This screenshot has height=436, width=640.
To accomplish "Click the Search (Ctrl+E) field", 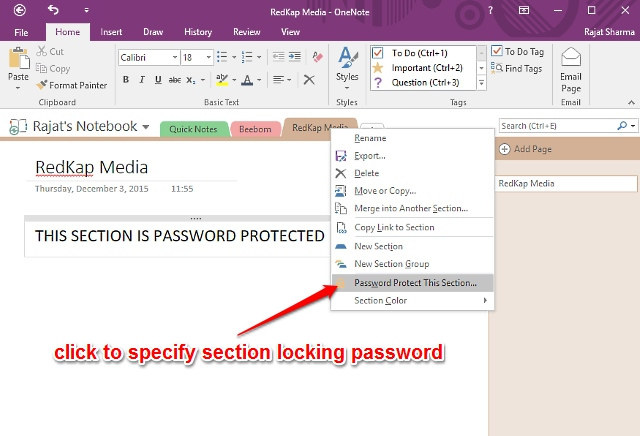I will [x=557, y=126].
